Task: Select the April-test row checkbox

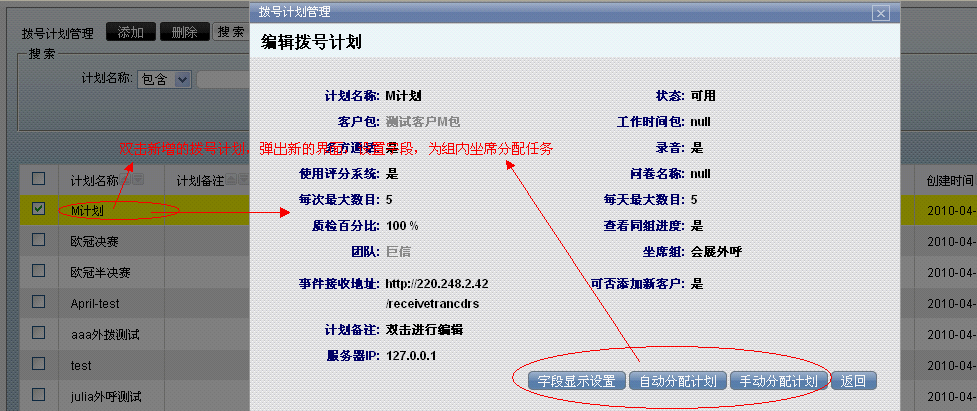Action: [x=39, y=302]
